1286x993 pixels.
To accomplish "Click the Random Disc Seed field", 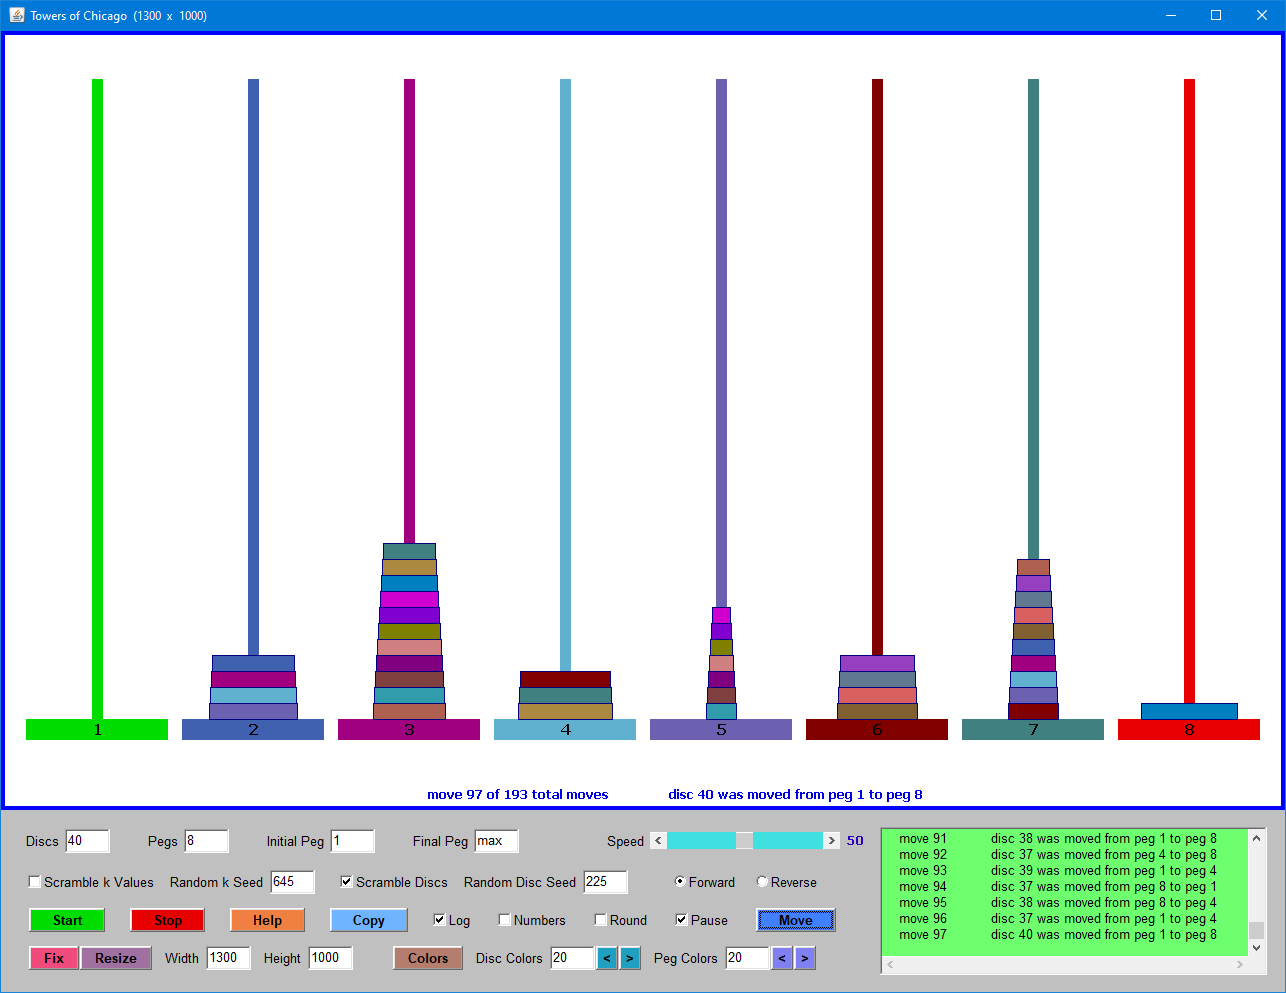I will 605,882.
